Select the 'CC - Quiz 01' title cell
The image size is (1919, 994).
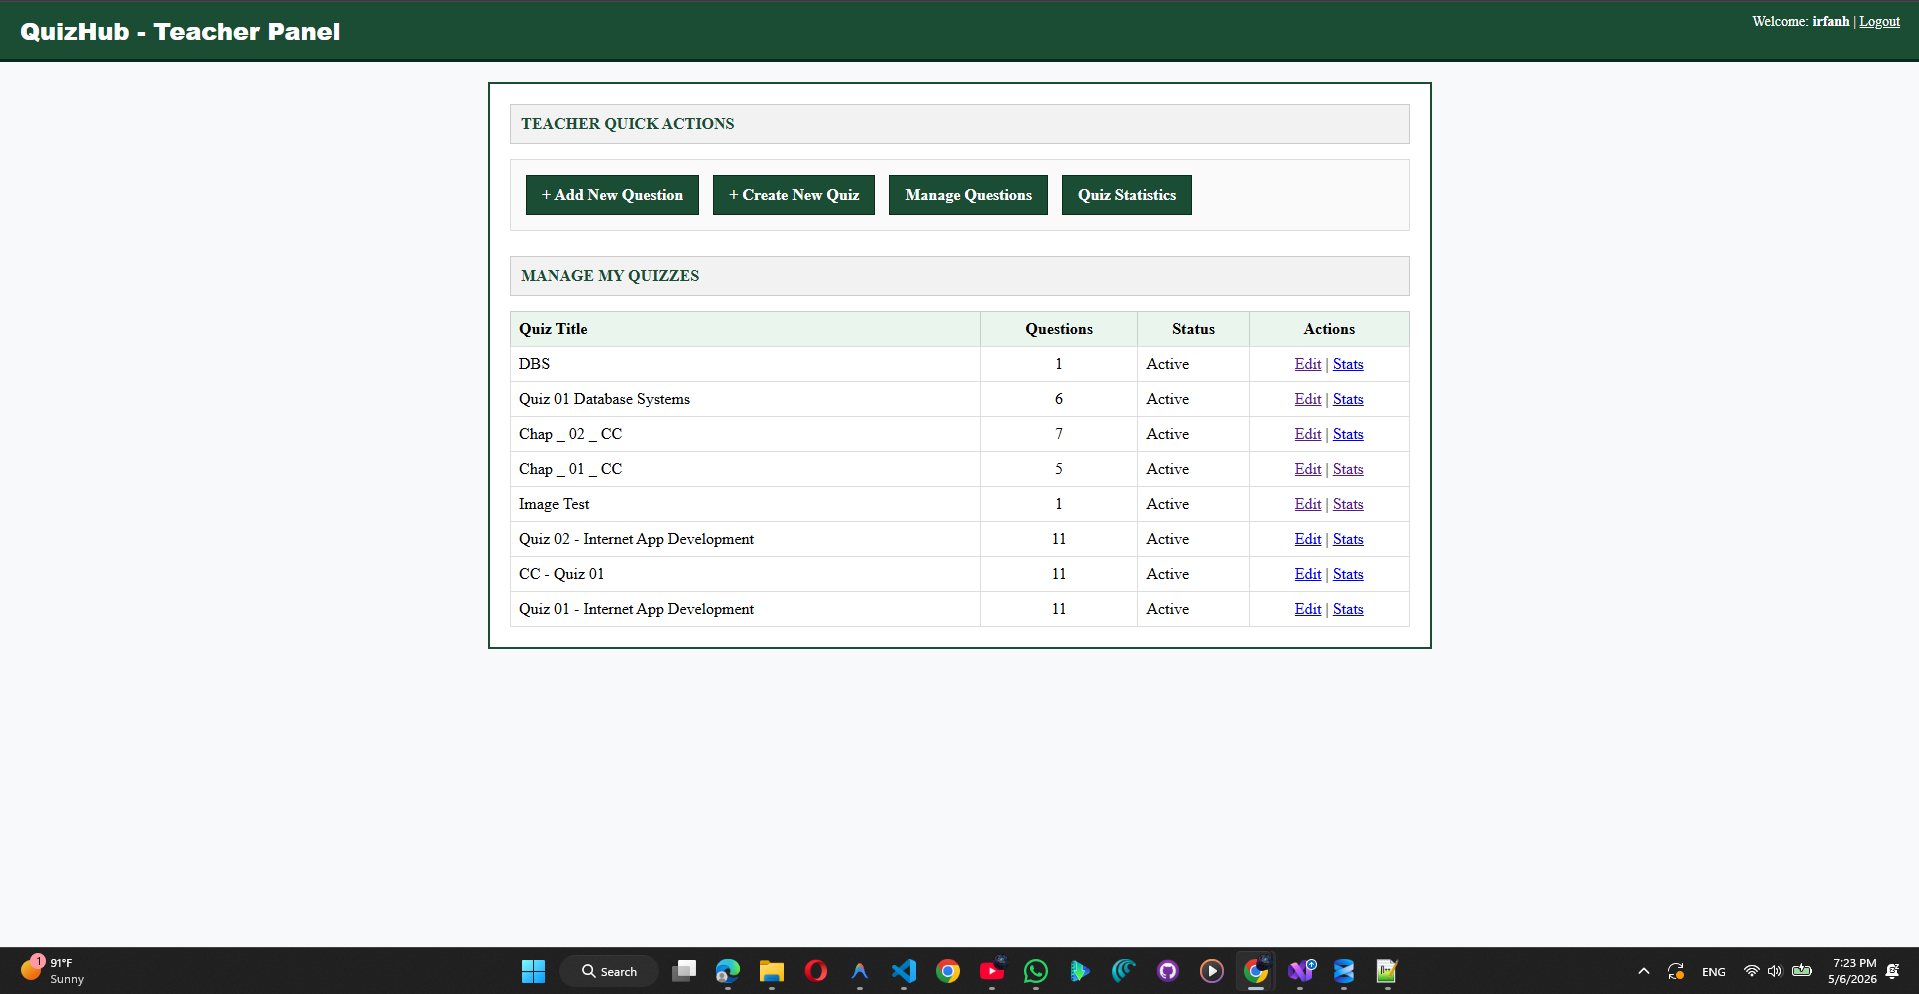point(745,574)
